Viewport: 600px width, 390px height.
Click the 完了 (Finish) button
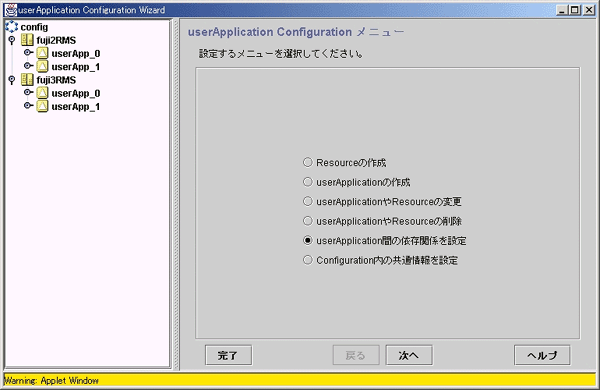(x=228, y=355)
